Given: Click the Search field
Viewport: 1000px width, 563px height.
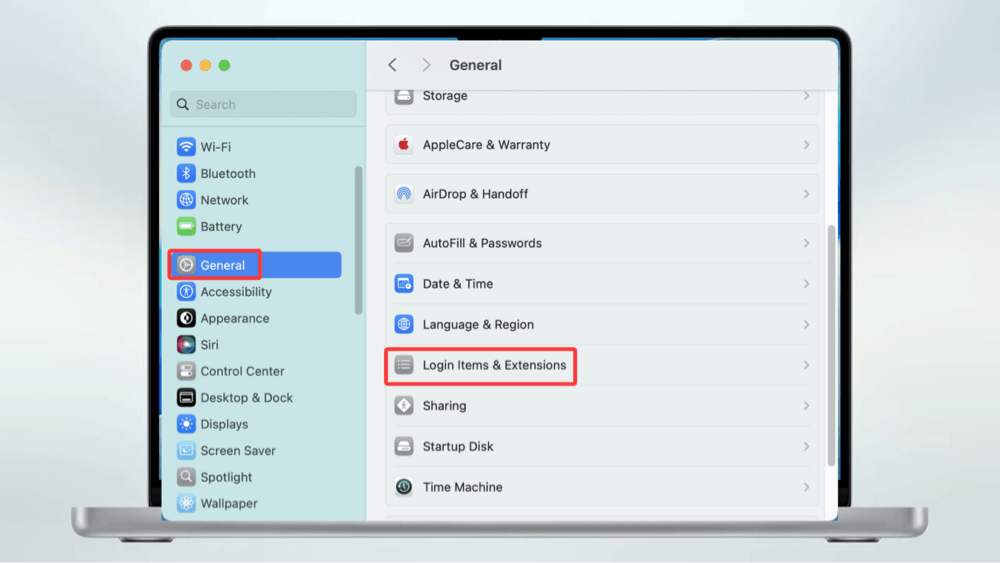Looking at the screenshot, I should coord(263,104).
